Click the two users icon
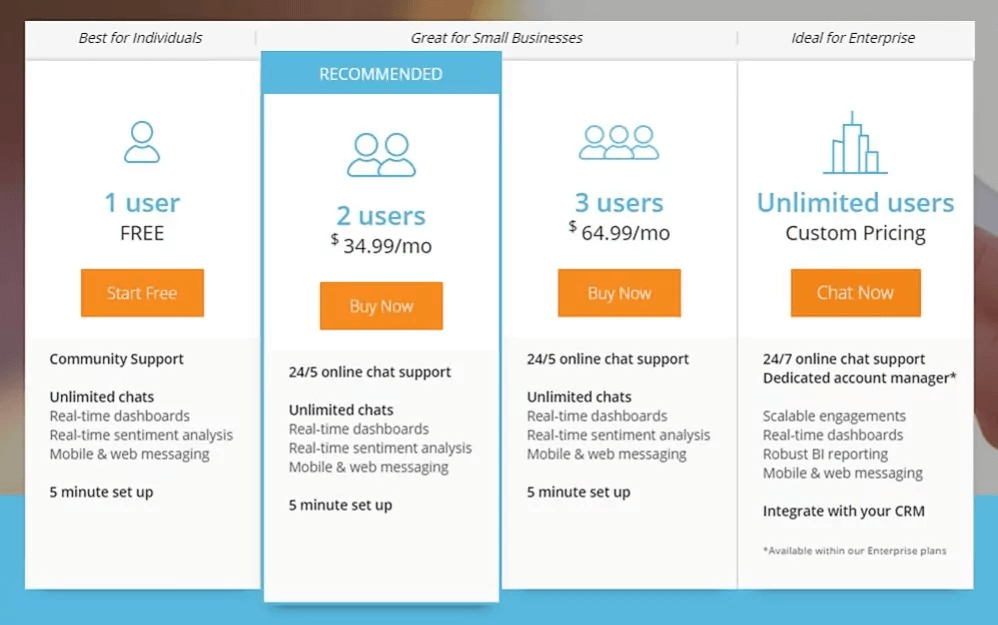Screen dimensions: 998x625 coord(381,155)
